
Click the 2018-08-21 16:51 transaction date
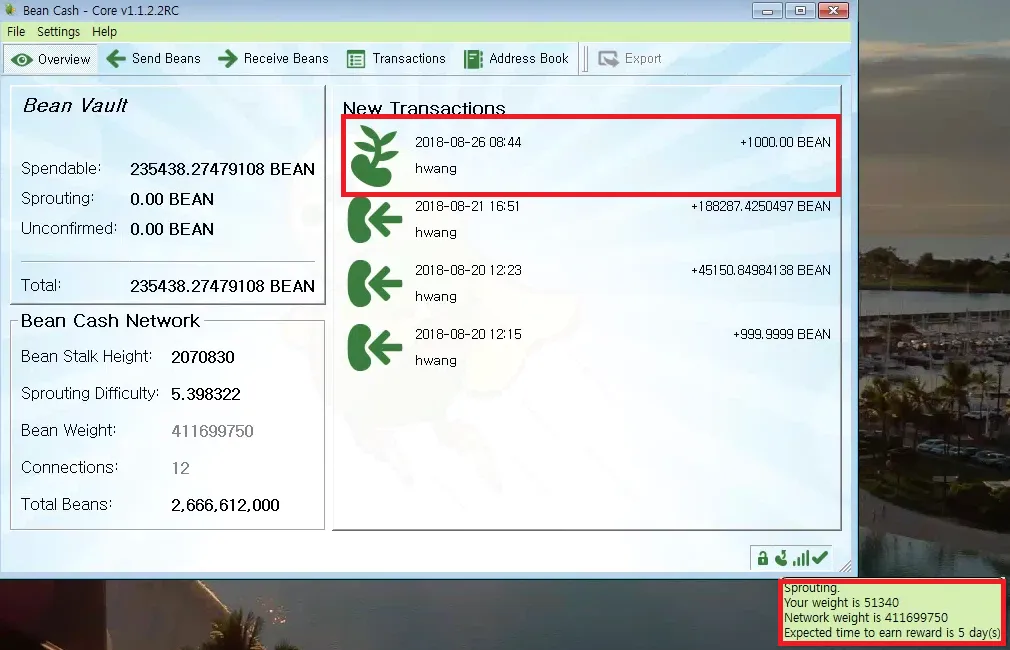pos(467,206)
